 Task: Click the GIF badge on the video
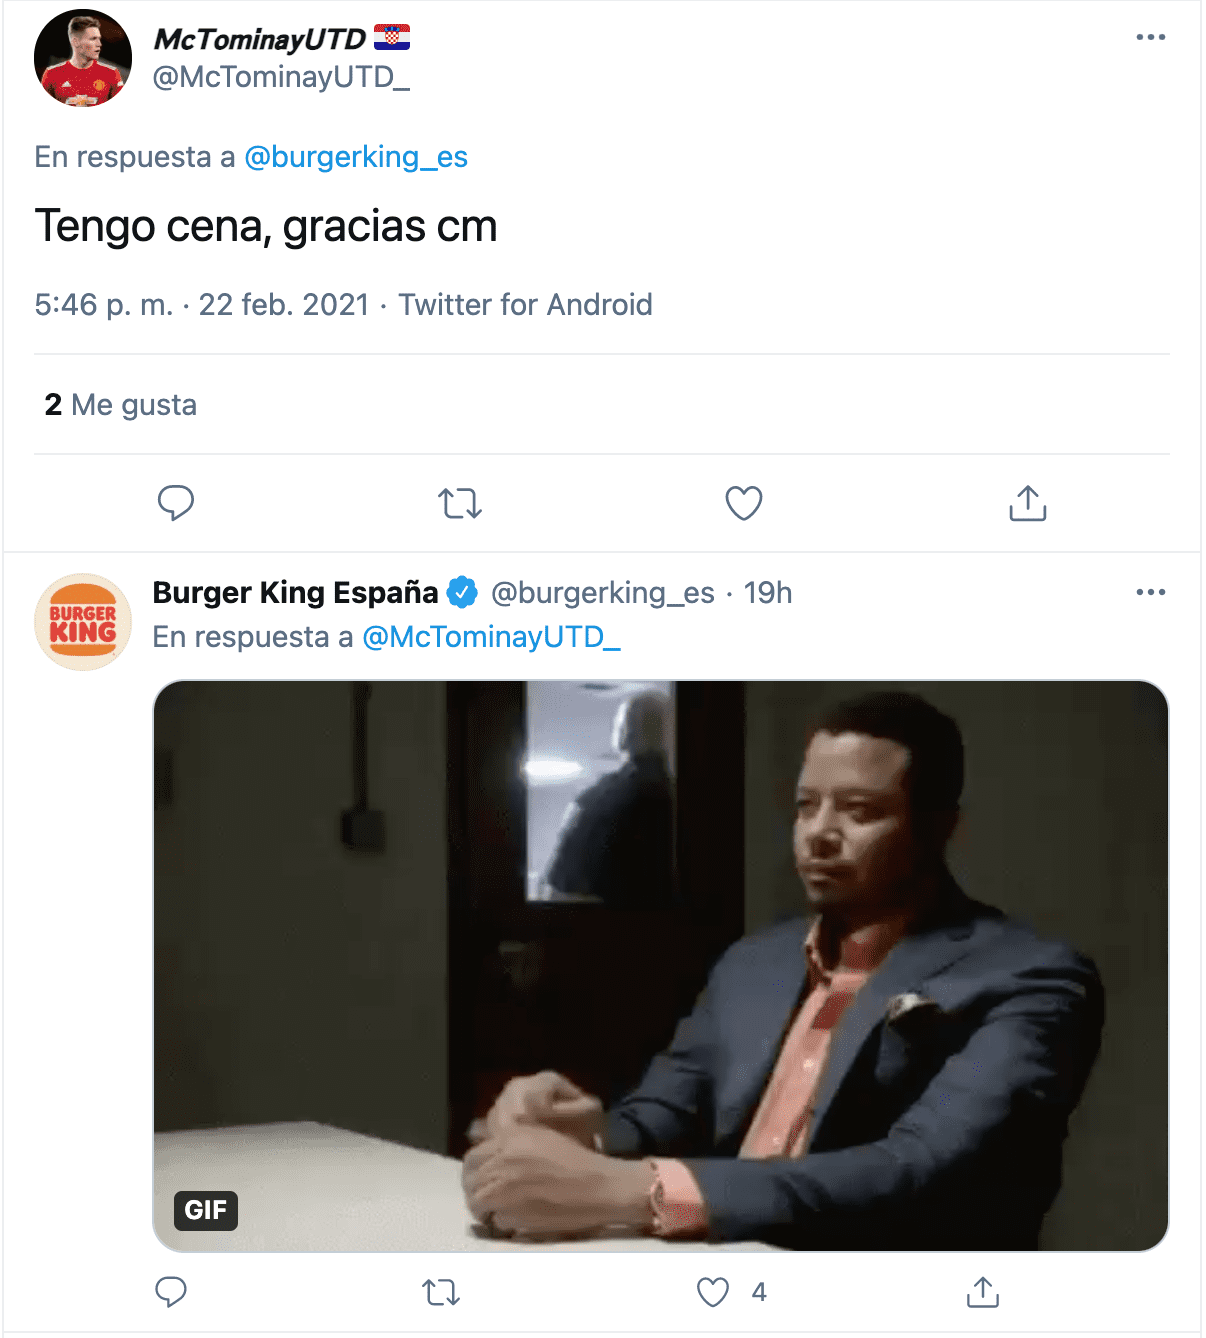[205, 1211]
